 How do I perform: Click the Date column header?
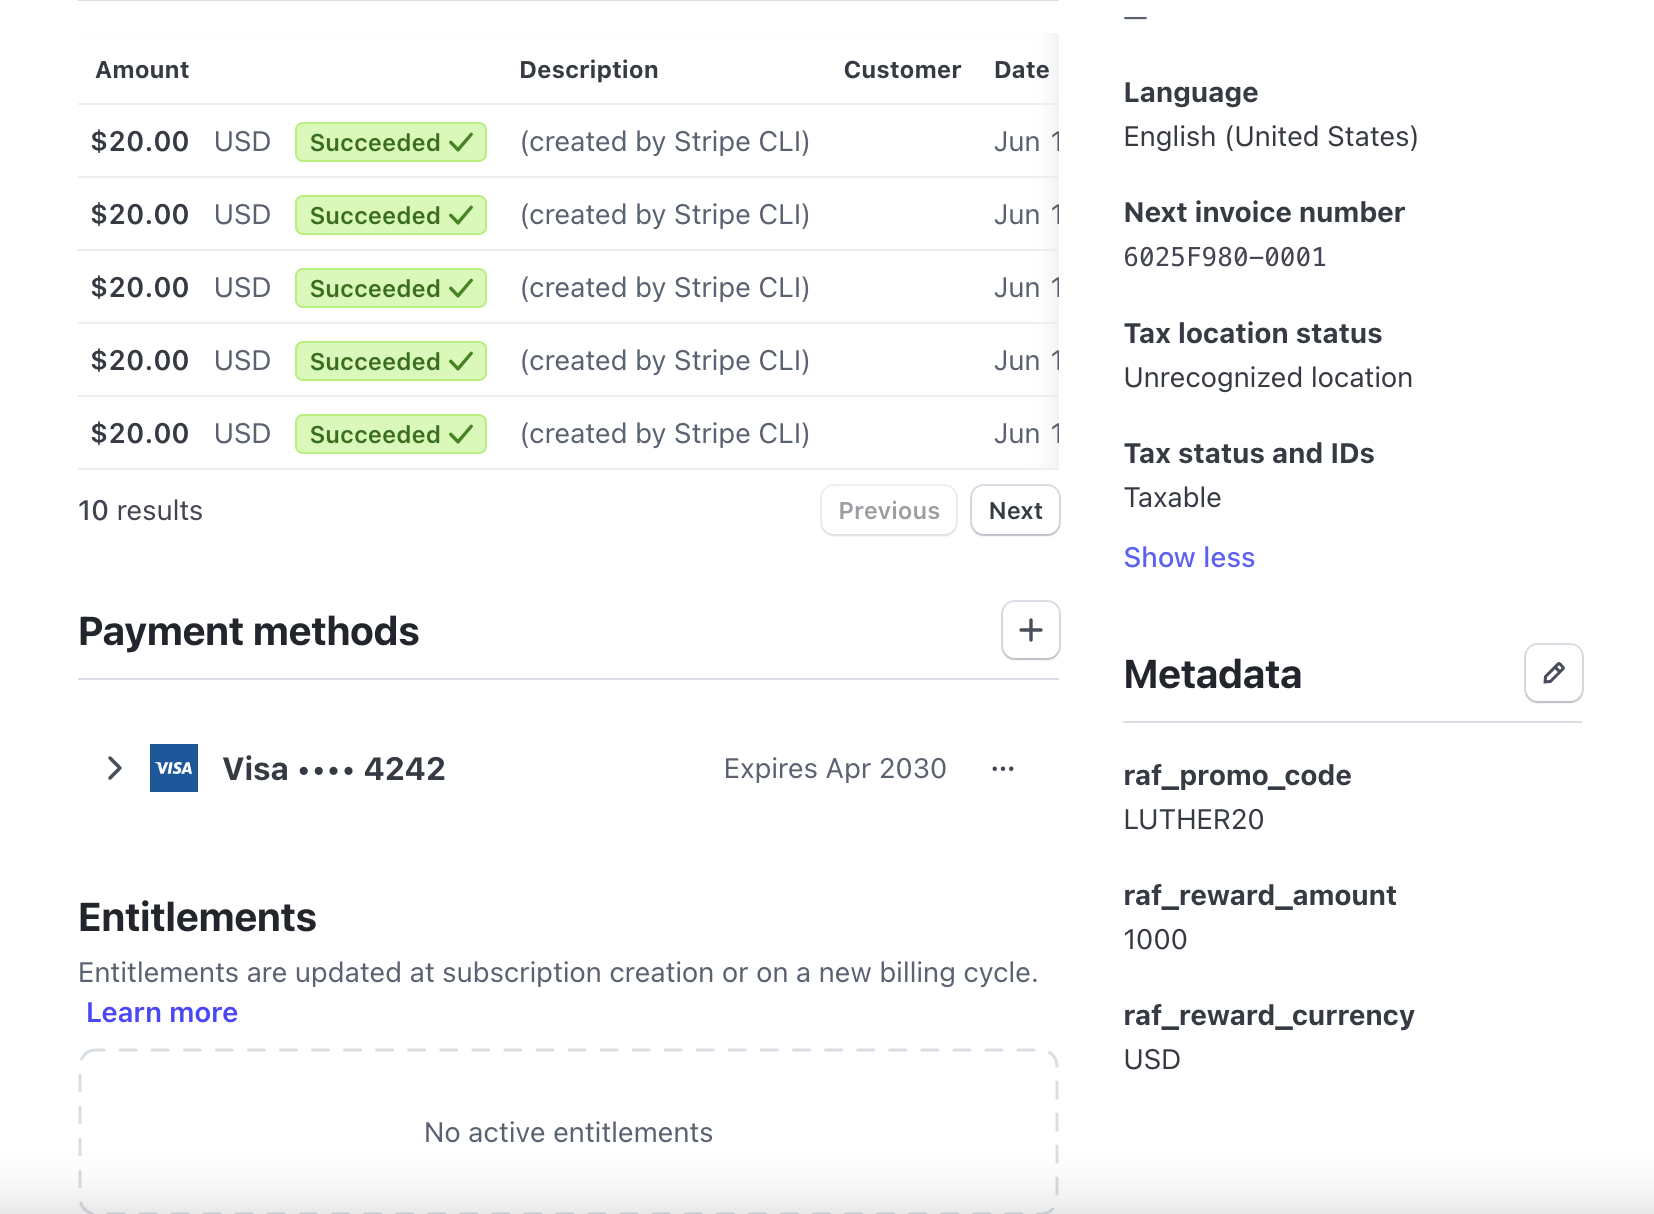pos(1021,70)
